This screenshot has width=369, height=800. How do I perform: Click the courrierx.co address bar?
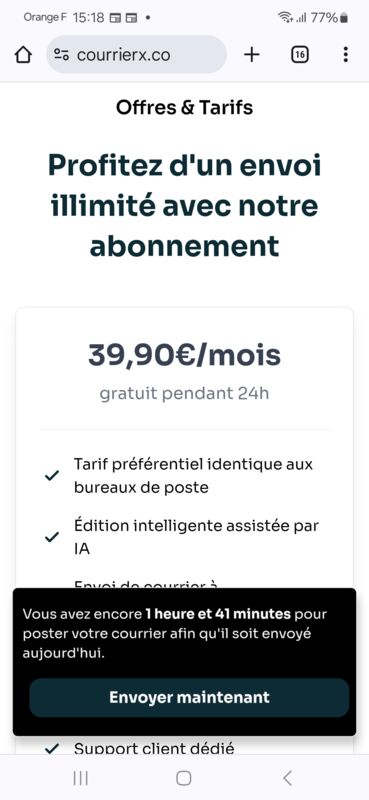point(136,55)
